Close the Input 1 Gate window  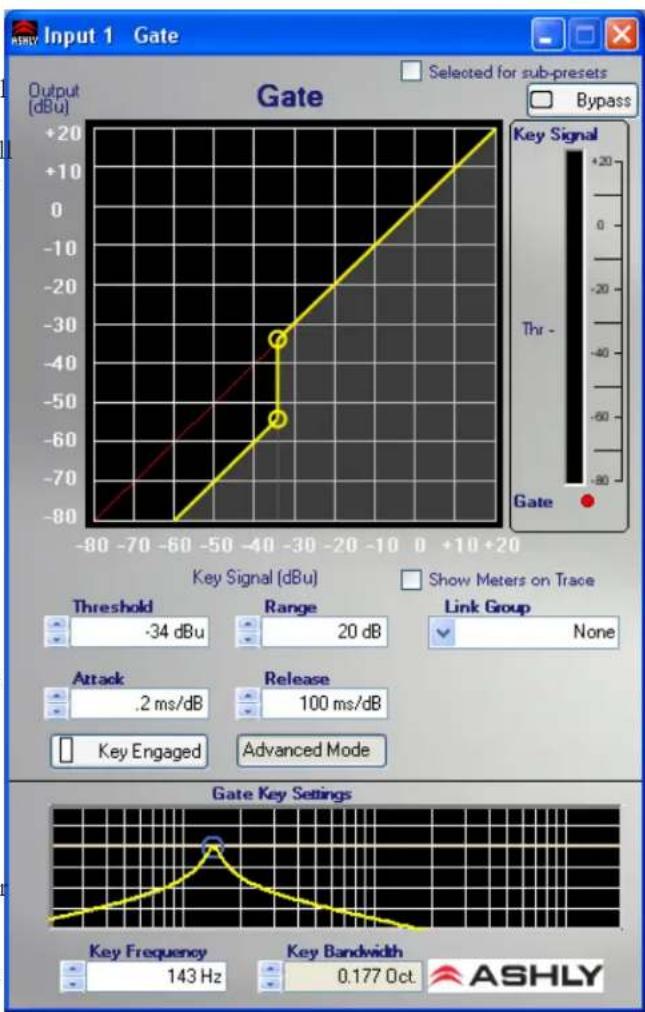[x=621, y=34]
